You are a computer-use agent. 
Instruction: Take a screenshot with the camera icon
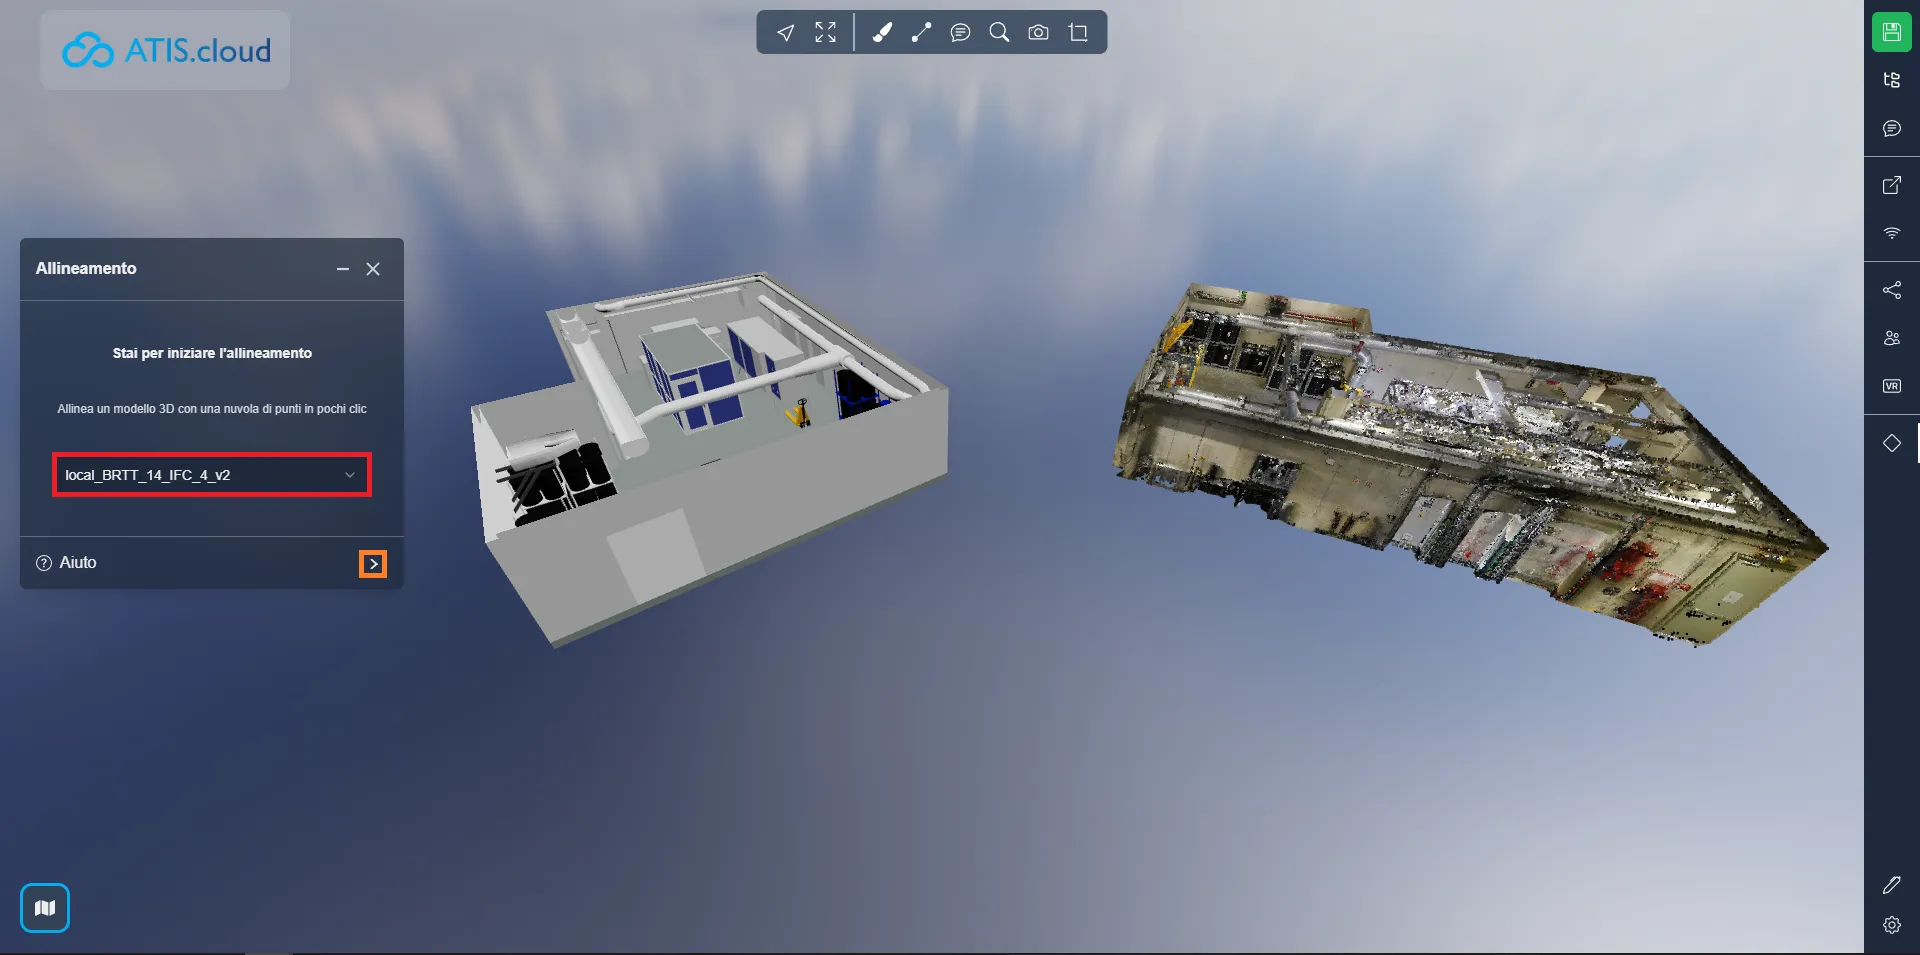pos(1039,33)
